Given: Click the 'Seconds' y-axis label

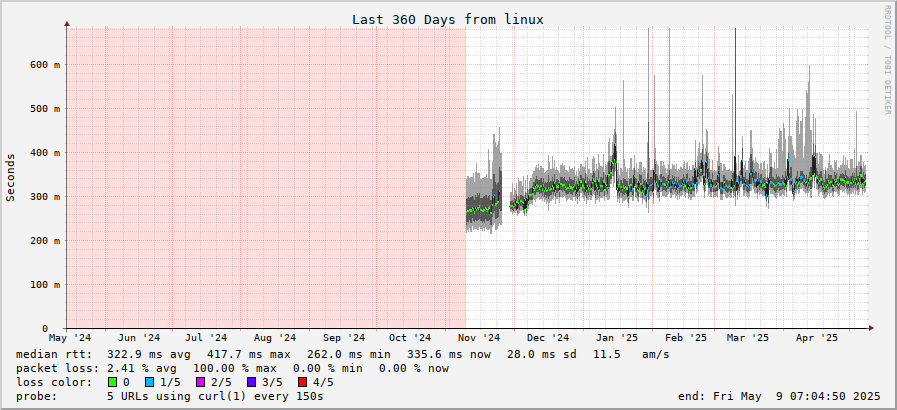Looking at the screenshot, I should [10, 177].
